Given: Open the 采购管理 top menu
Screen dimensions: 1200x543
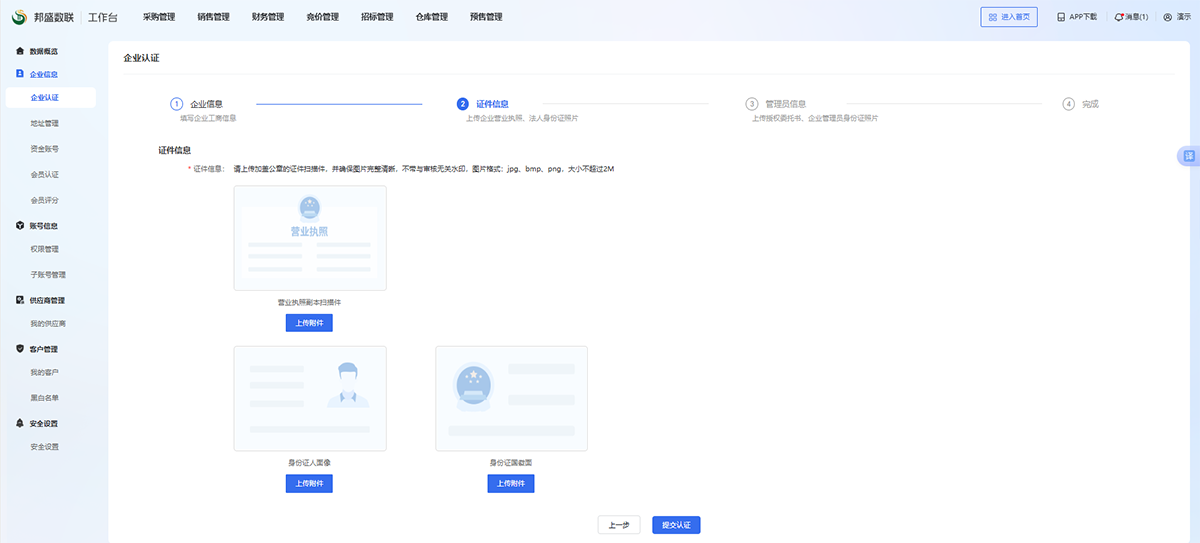Looking at the screenshot, I should [159, 17].
